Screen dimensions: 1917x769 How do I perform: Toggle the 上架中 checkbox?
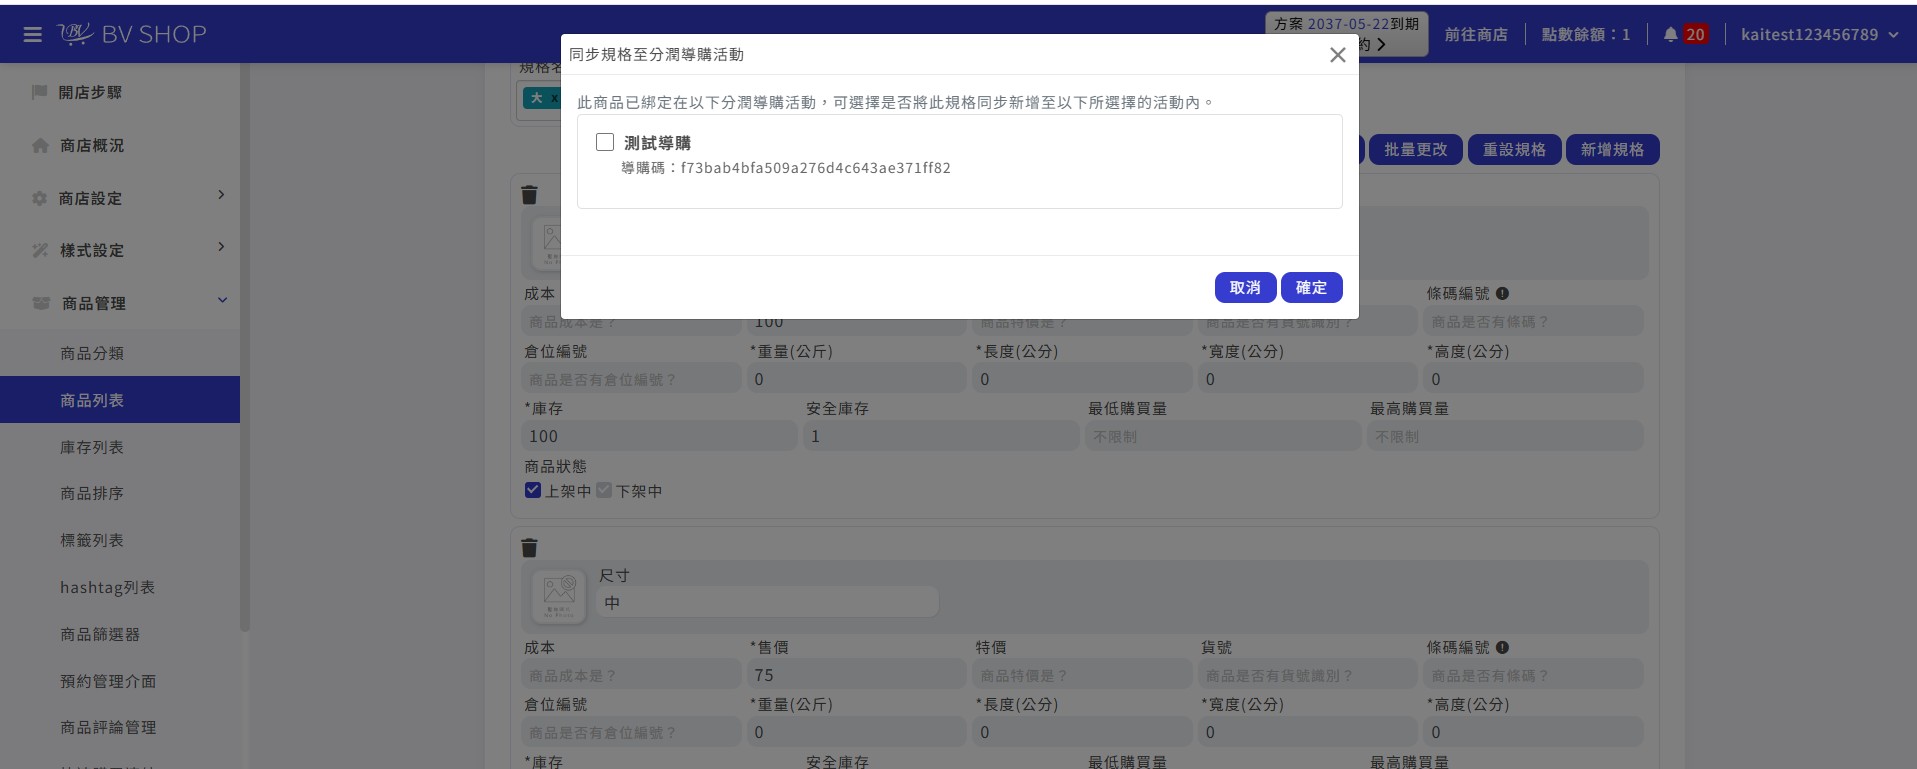click(x=533, y=490)
